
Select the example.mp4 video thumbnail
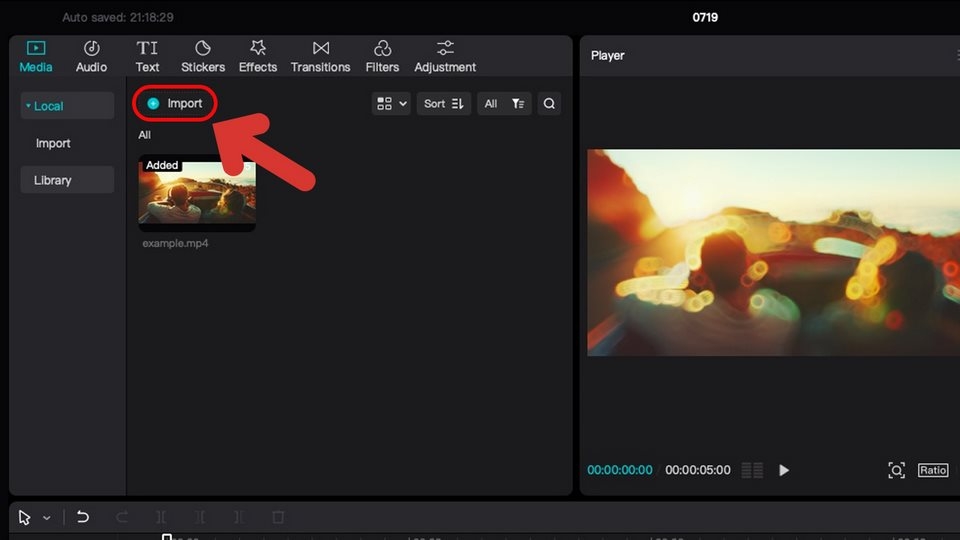(x=197, y=193)
